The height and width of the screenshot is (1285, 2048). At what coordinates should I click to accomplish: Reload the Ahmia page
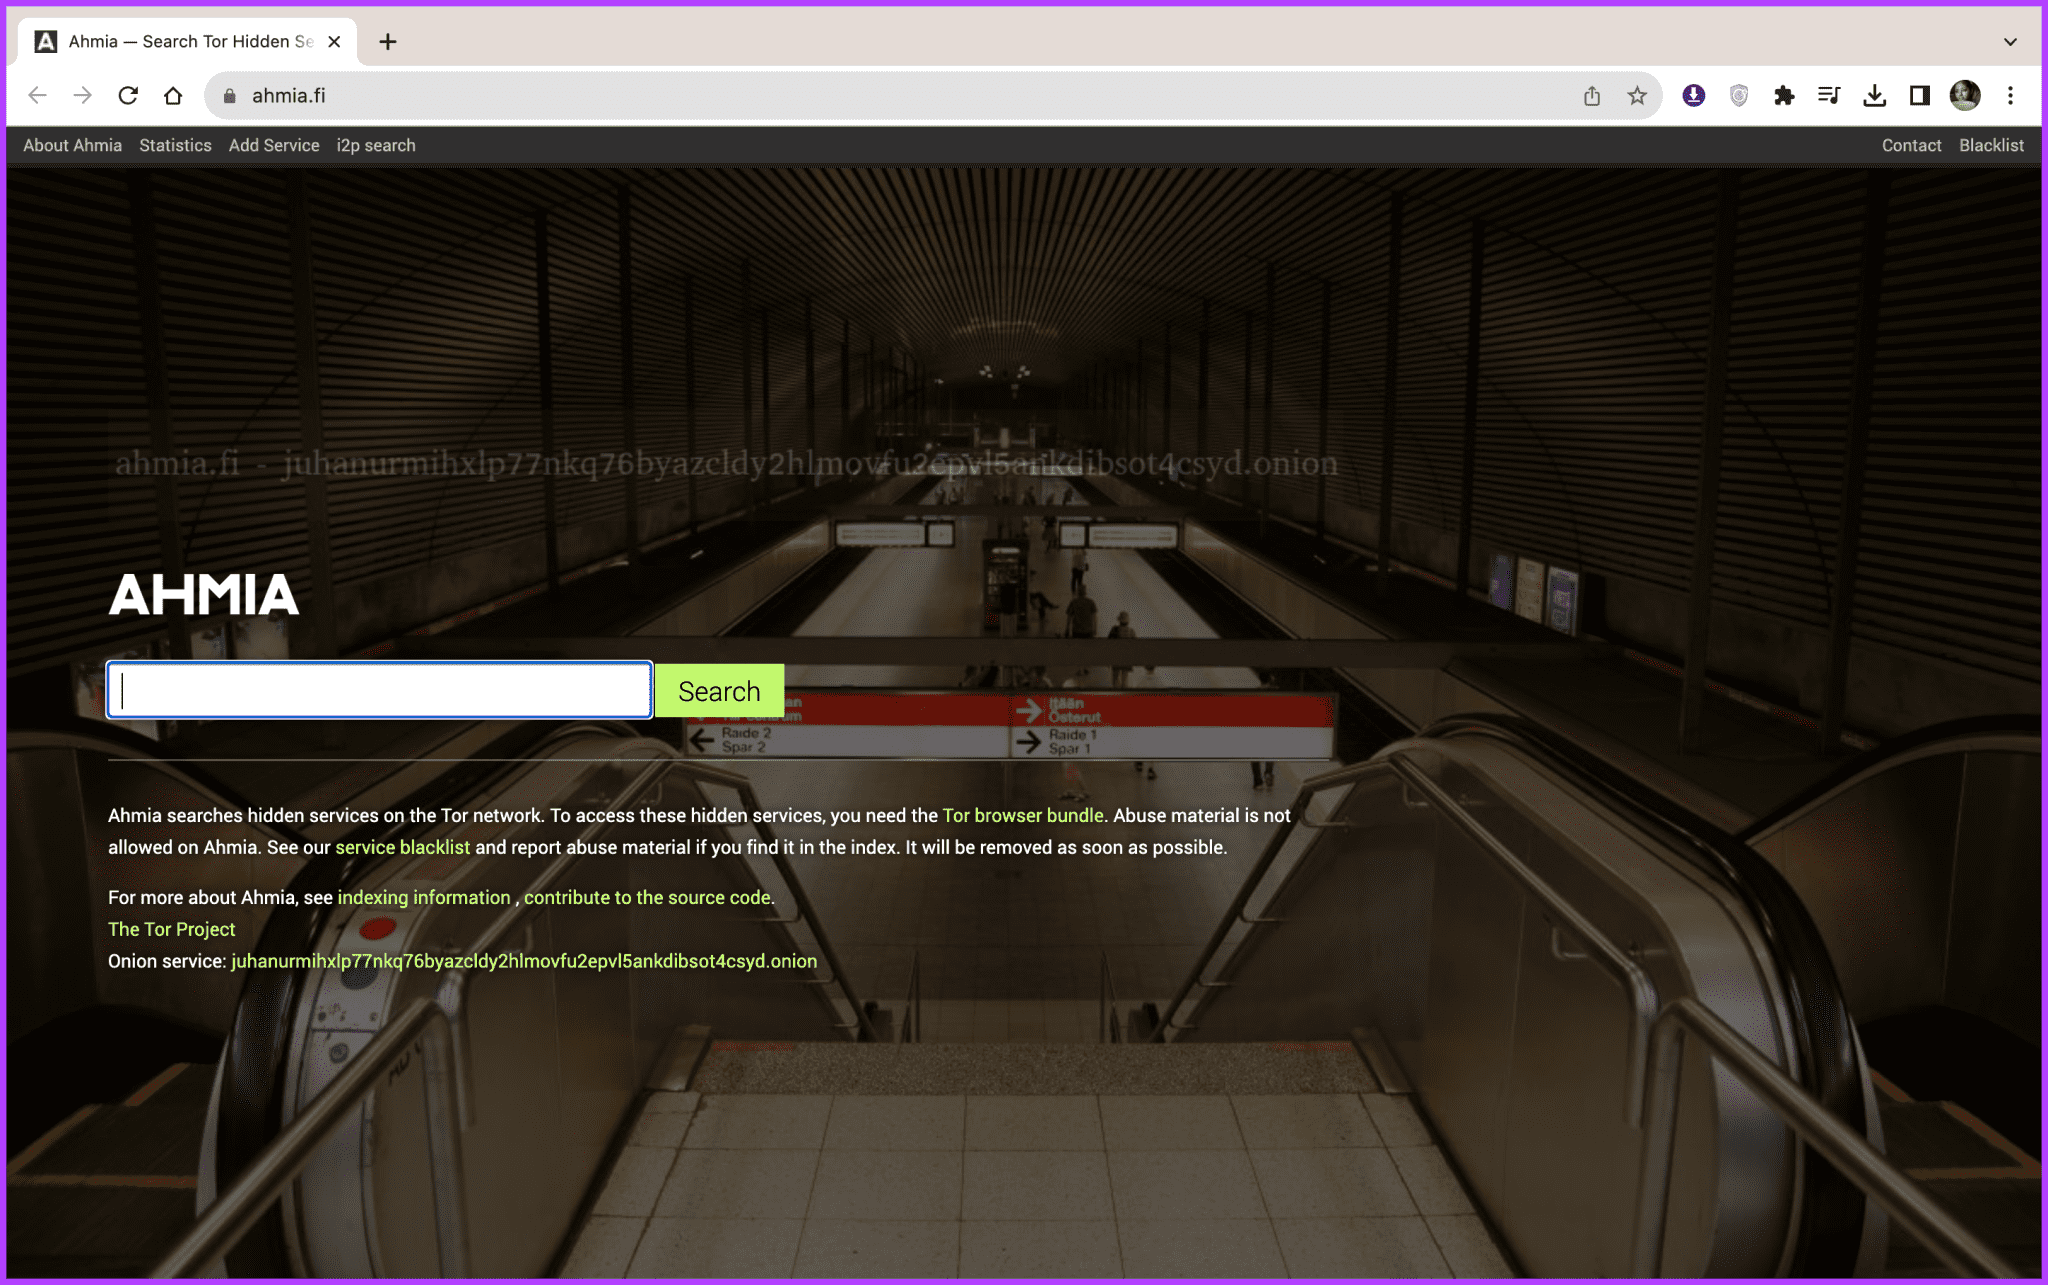pyautogui.click(x=128, y=95)
